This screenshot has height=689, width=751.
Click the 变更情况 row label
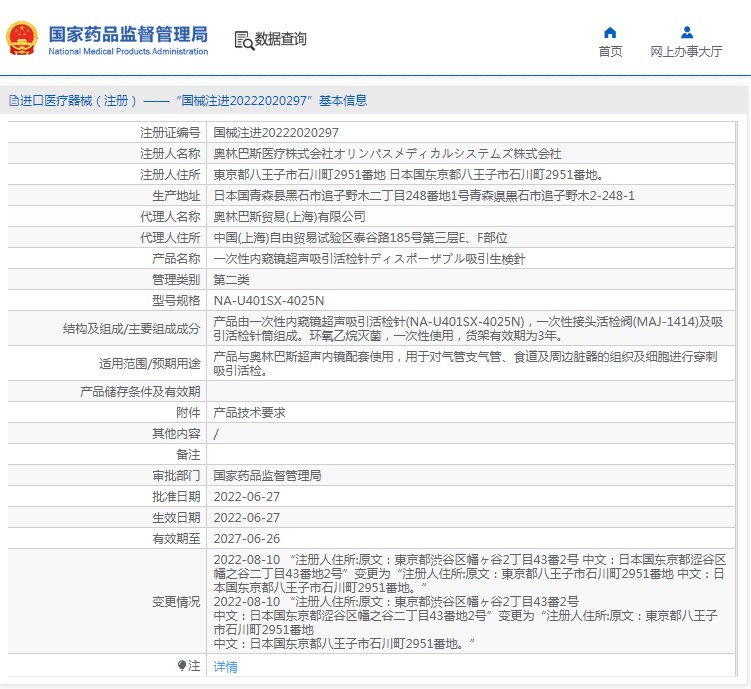(176, 602)
